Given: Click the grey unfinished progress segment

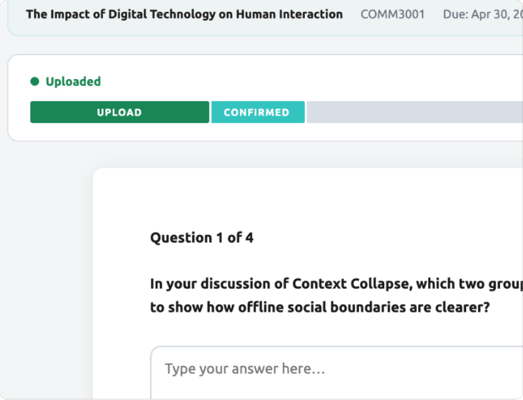Looking at the screenshot, I should tap(415, 112).
